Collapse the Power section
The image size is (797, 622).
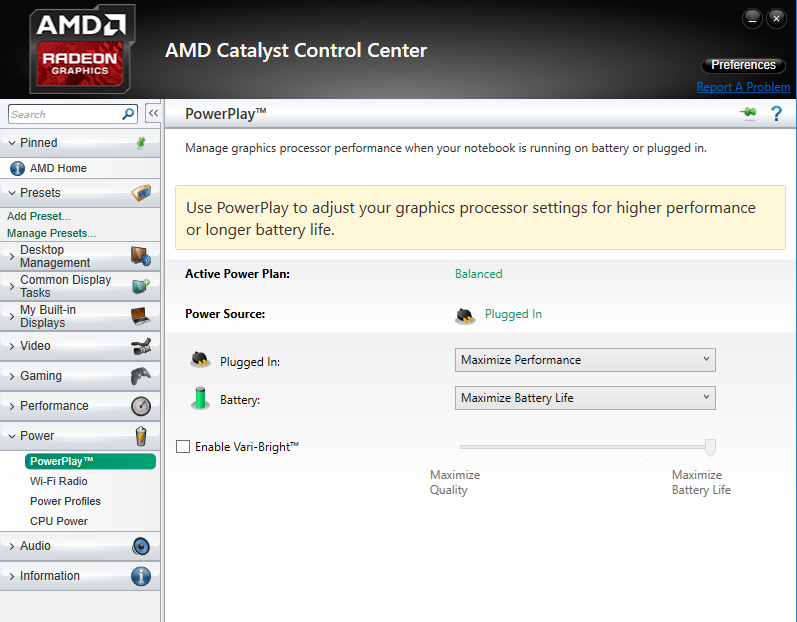click(x=12, y=436)
